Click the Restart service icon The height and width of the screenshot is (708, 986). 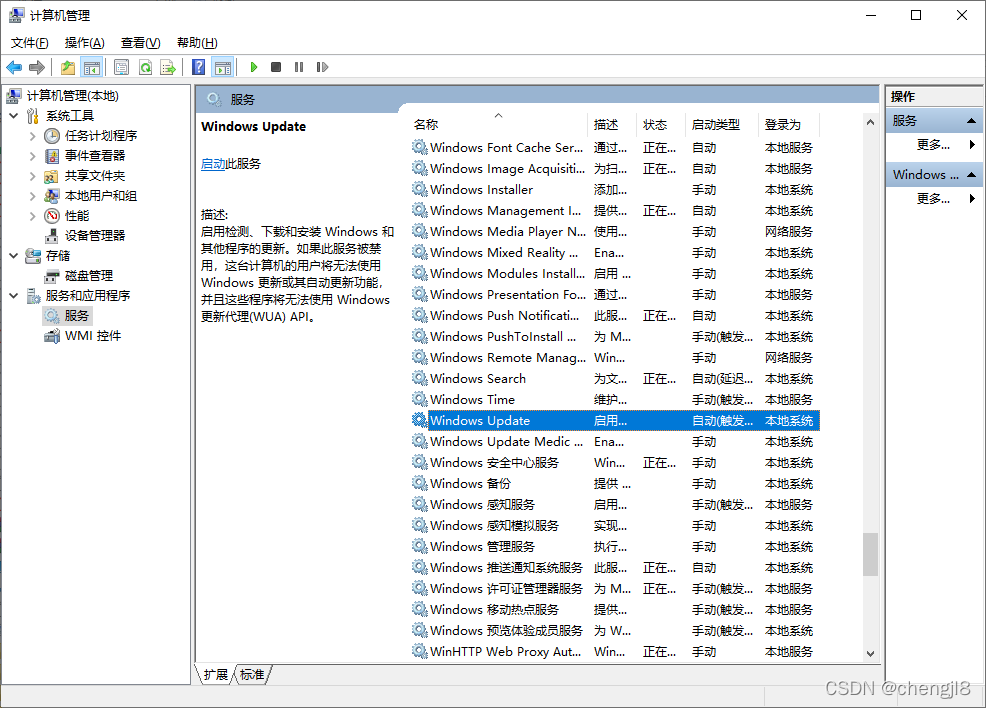pyautogui.click(x=323, y=67)
